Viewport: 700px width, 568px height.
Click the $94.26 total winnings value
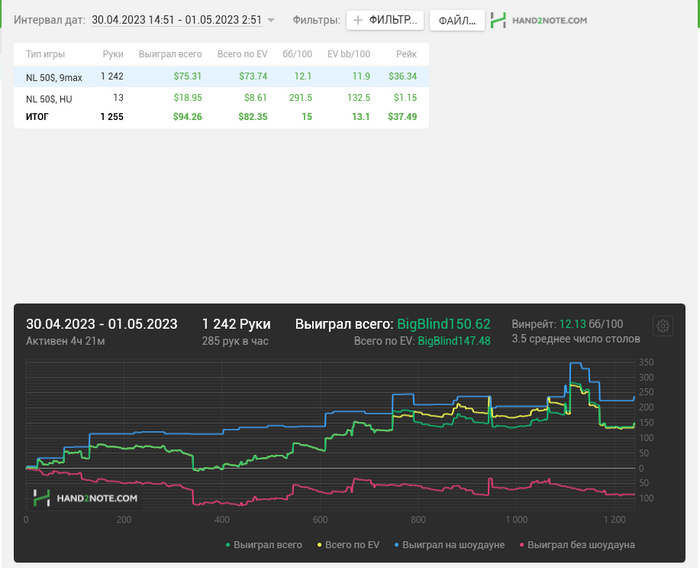tap(188, 117)
